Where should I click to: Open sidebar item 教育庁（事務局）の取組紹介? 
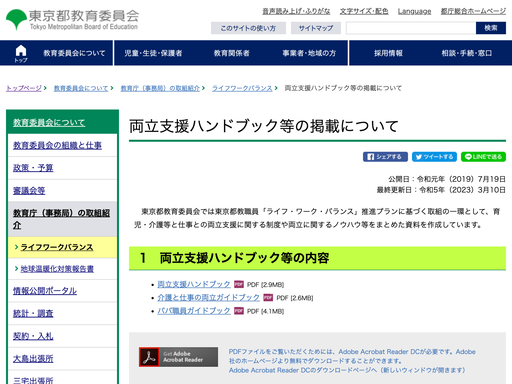tap(61, 219)
